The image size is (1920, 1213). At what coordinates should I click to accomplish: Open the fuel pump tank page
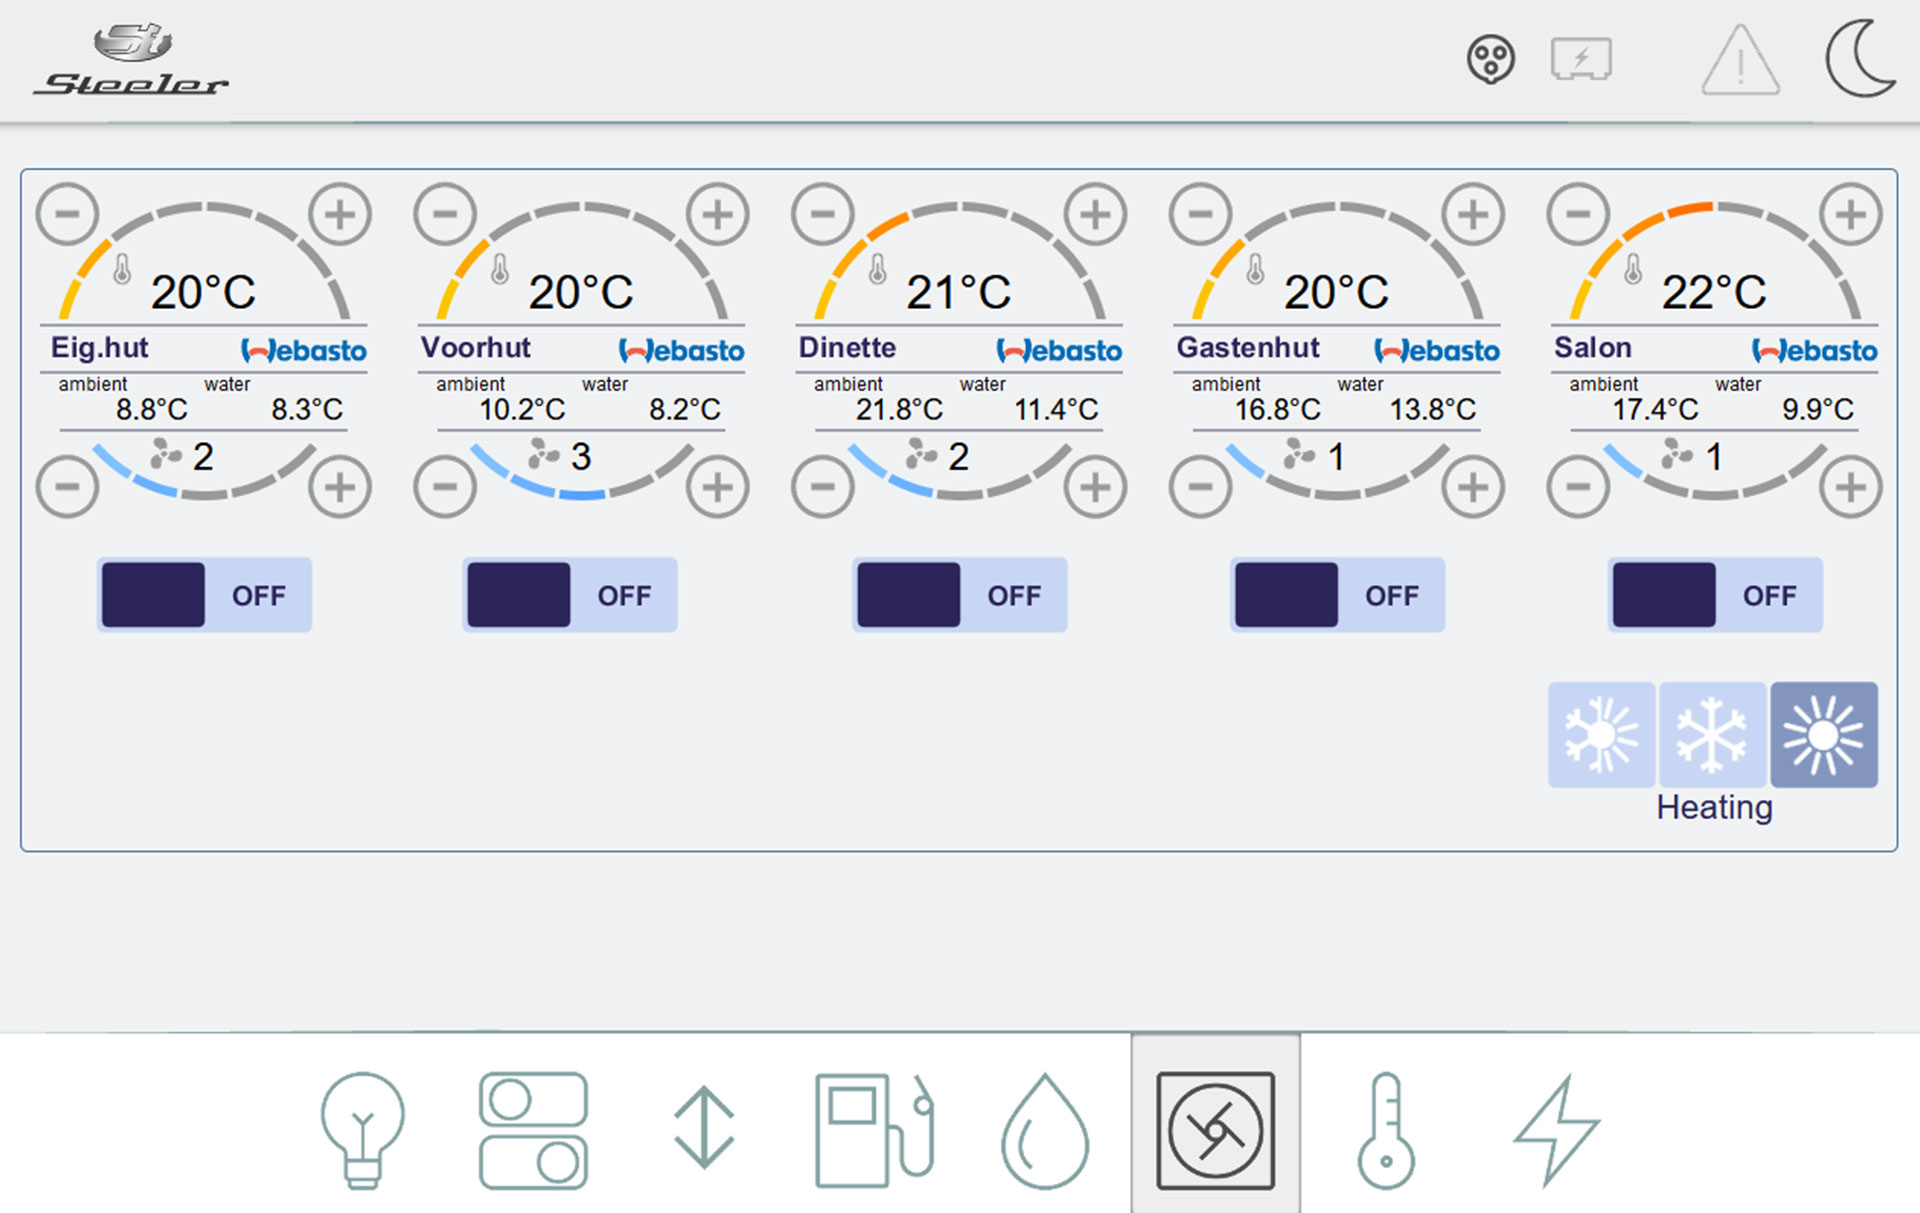(874, 1130)
